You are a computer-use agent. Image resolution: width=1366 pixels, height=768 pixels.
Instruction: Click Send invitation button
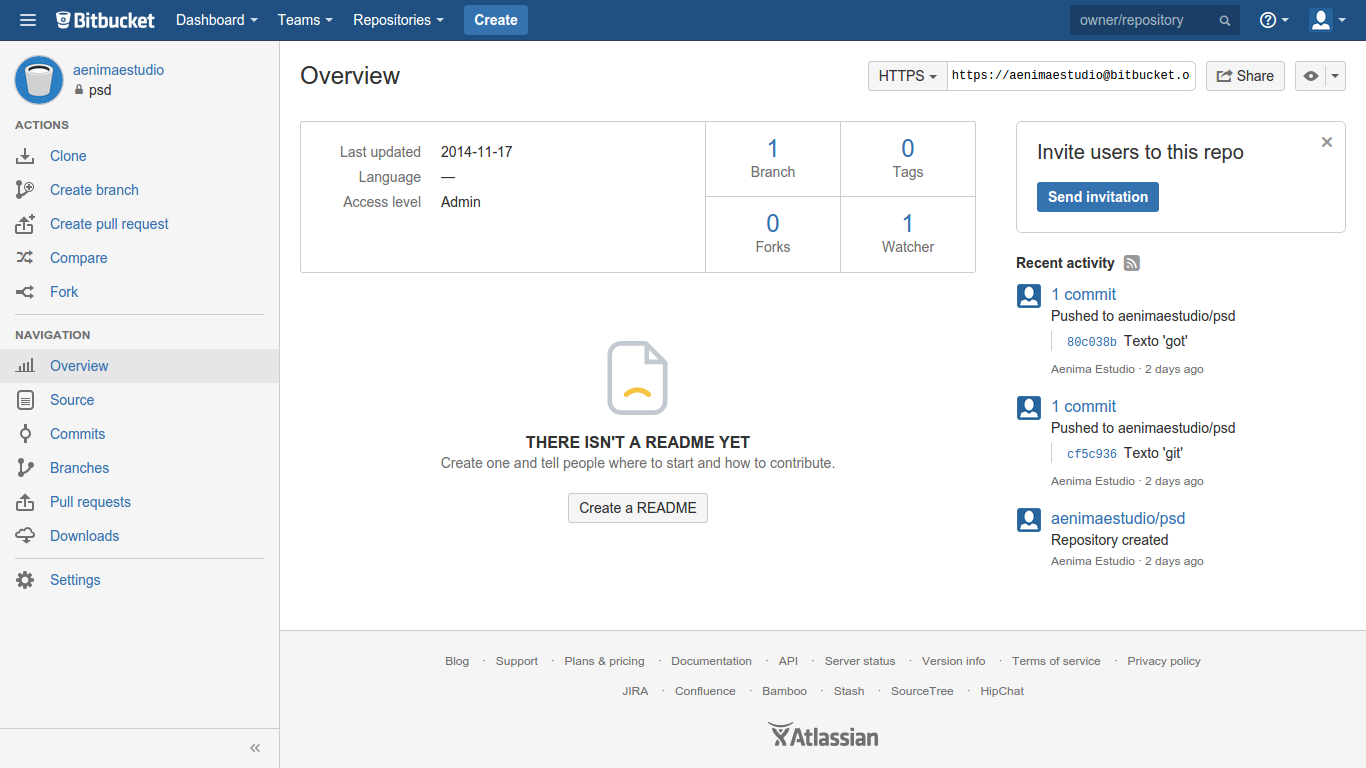(x=1098, y=197)
